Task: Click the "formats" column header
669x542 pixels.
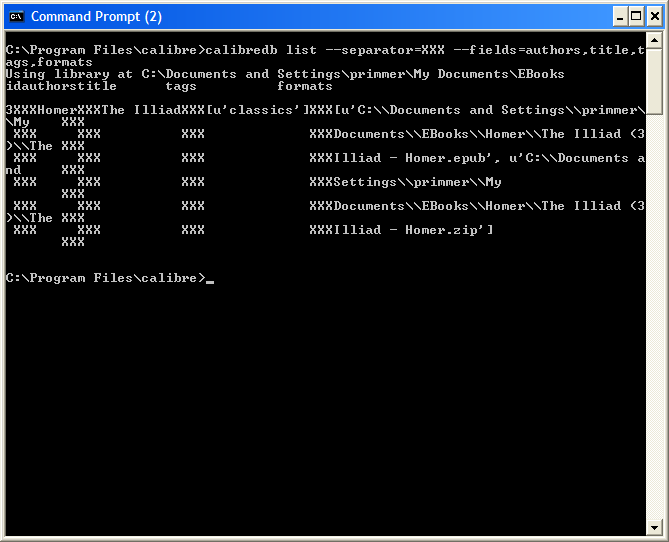Action: coord(305,86)
